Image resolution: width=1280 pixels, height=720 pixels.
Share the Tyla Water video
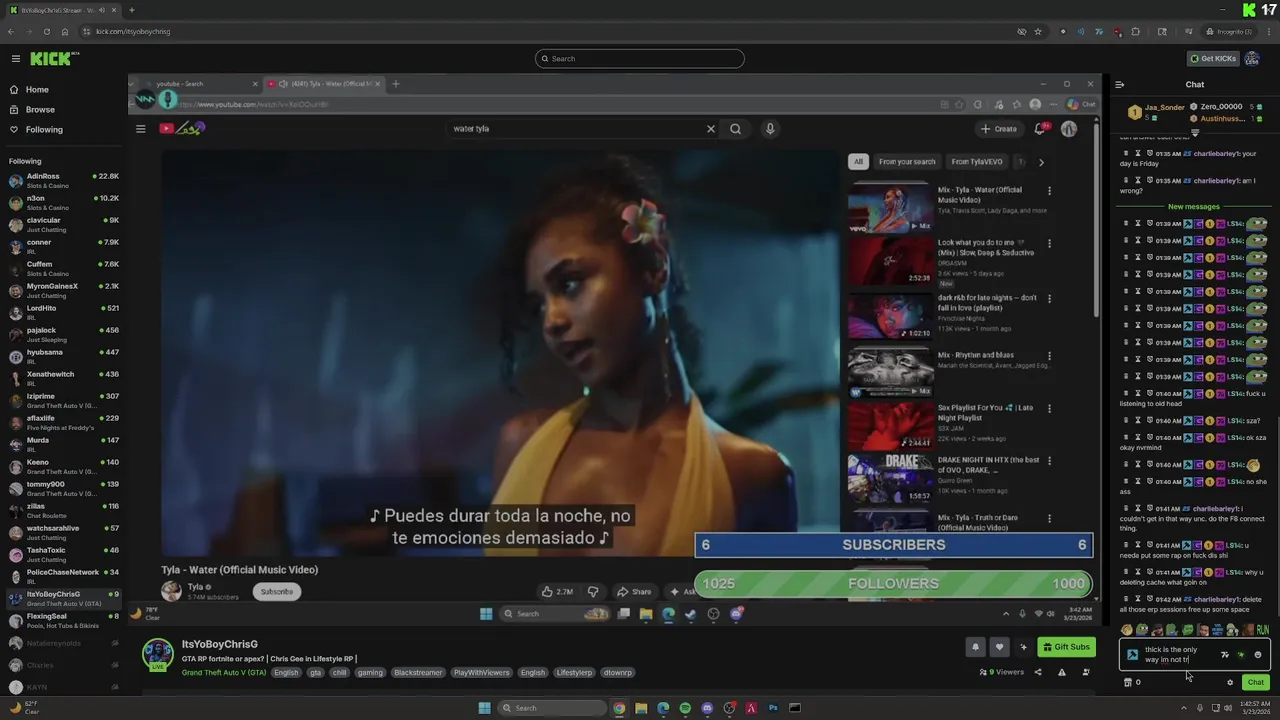(634, 591)
